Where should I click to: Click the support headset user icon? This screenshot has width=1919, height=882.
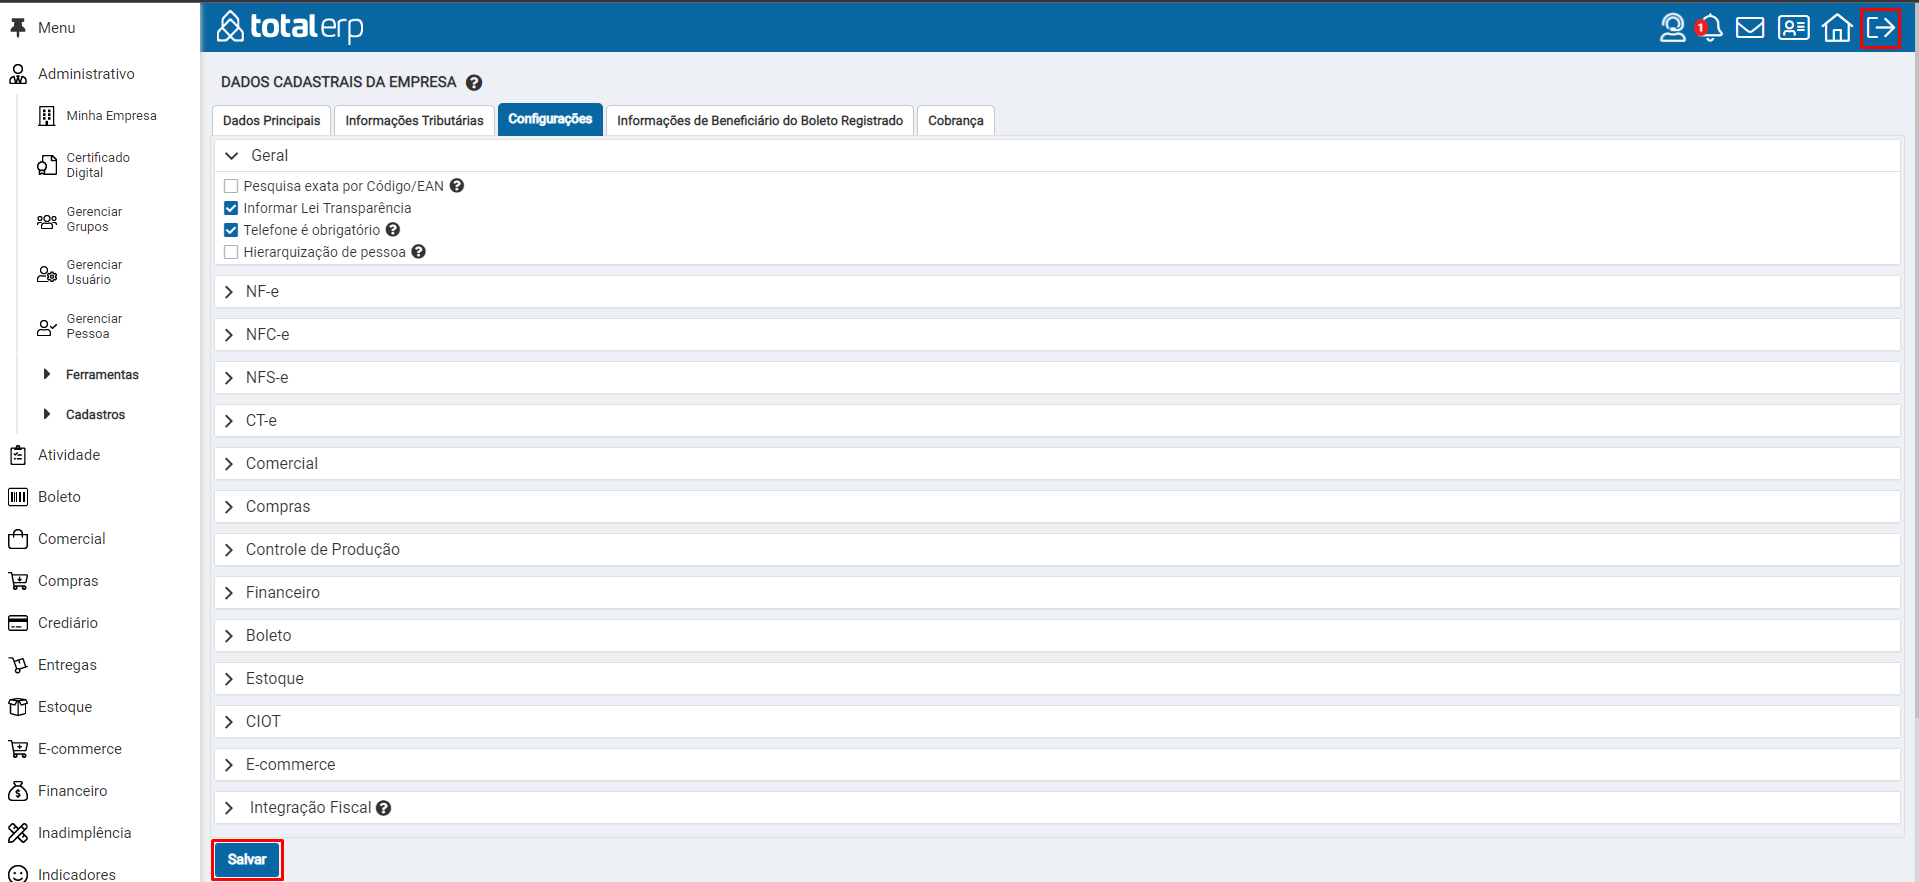tap(1672, 28)
